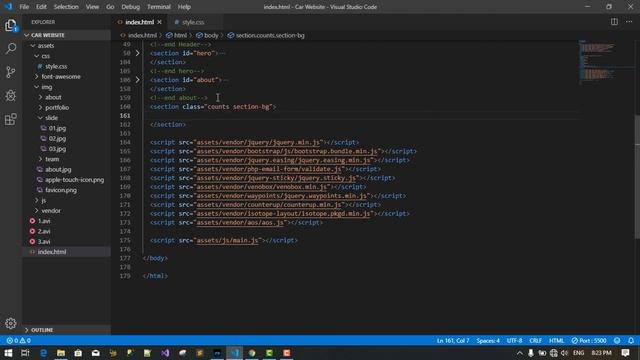Screen dimensions: 640x360
Task: Open the Action Center notification icon
Action: pyautogui.click(x=625, y=353)
